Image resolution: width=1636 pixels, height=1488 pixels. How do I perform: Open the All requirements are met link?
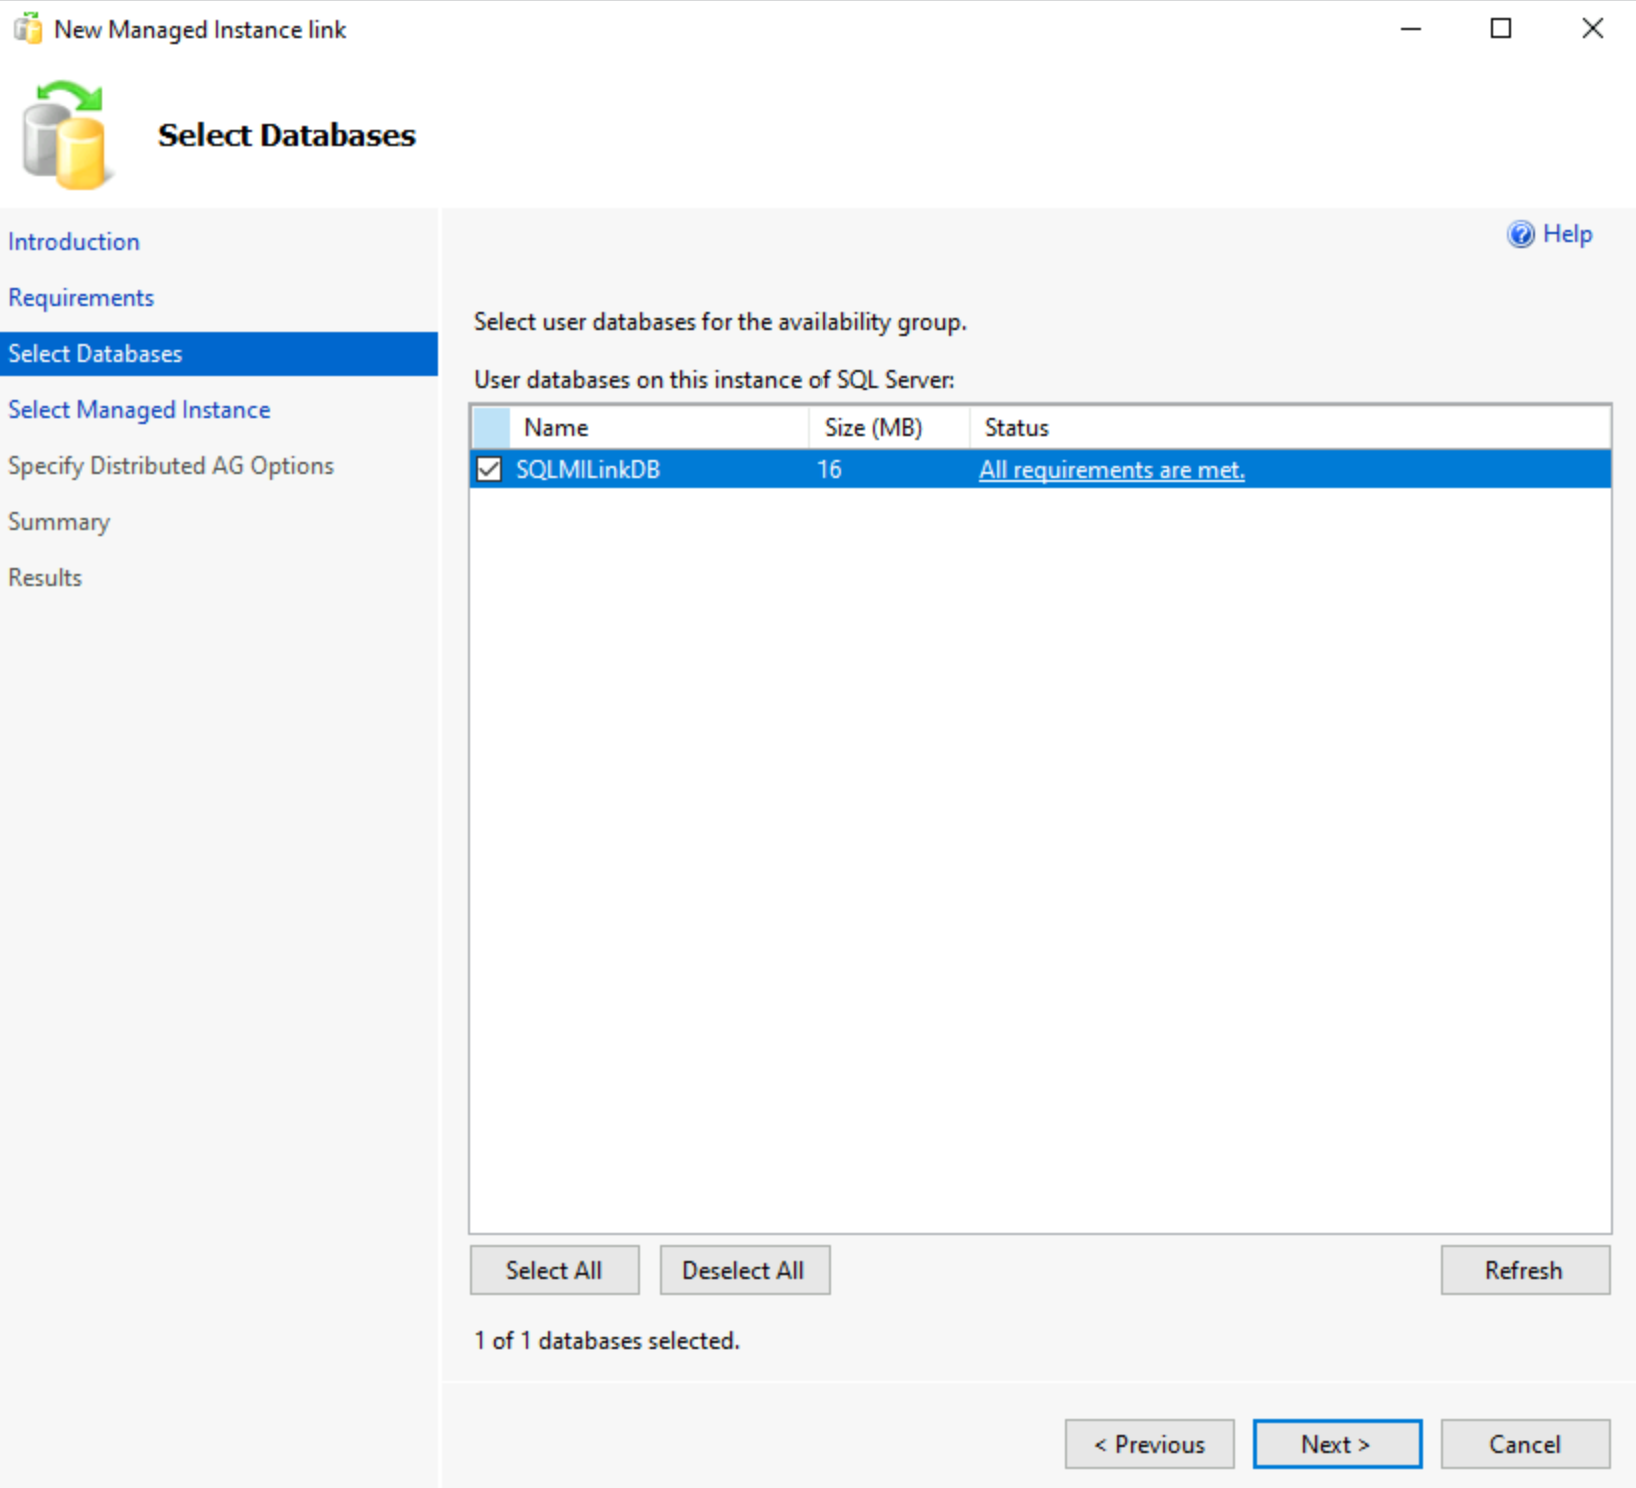coord(1111,469)
